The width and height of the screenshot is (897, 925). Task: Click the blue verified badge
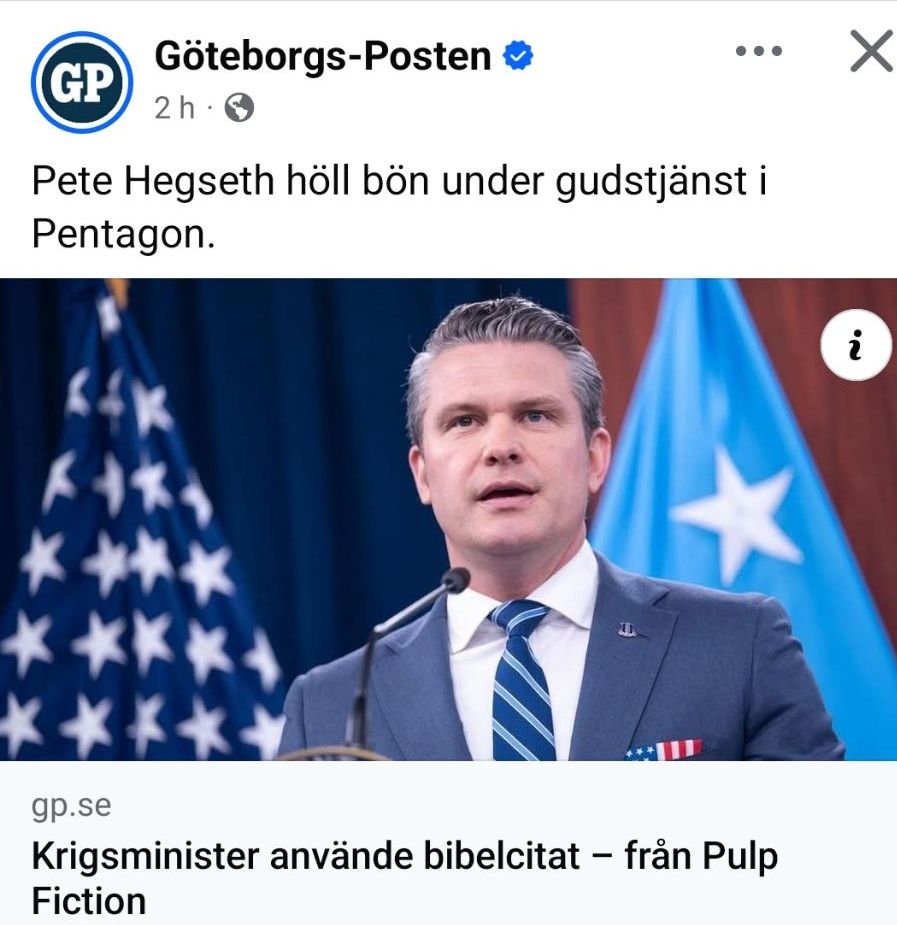(518, 55)
